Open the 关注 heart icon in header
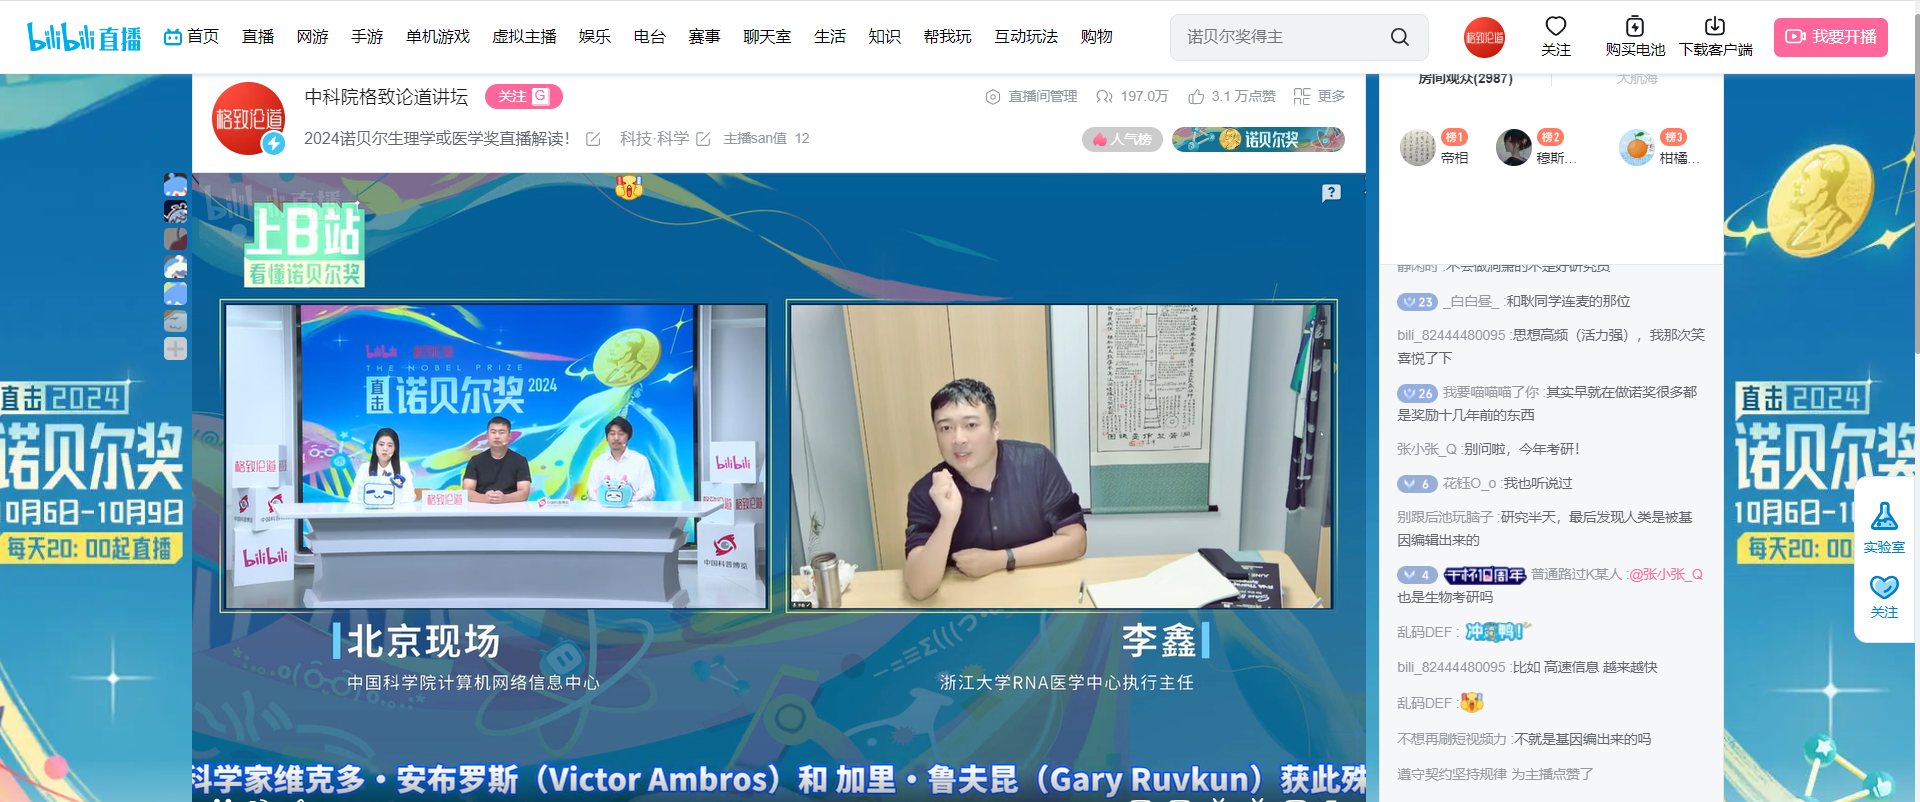The height and width of the screenshot is (802, 1920). (1555, 27)
